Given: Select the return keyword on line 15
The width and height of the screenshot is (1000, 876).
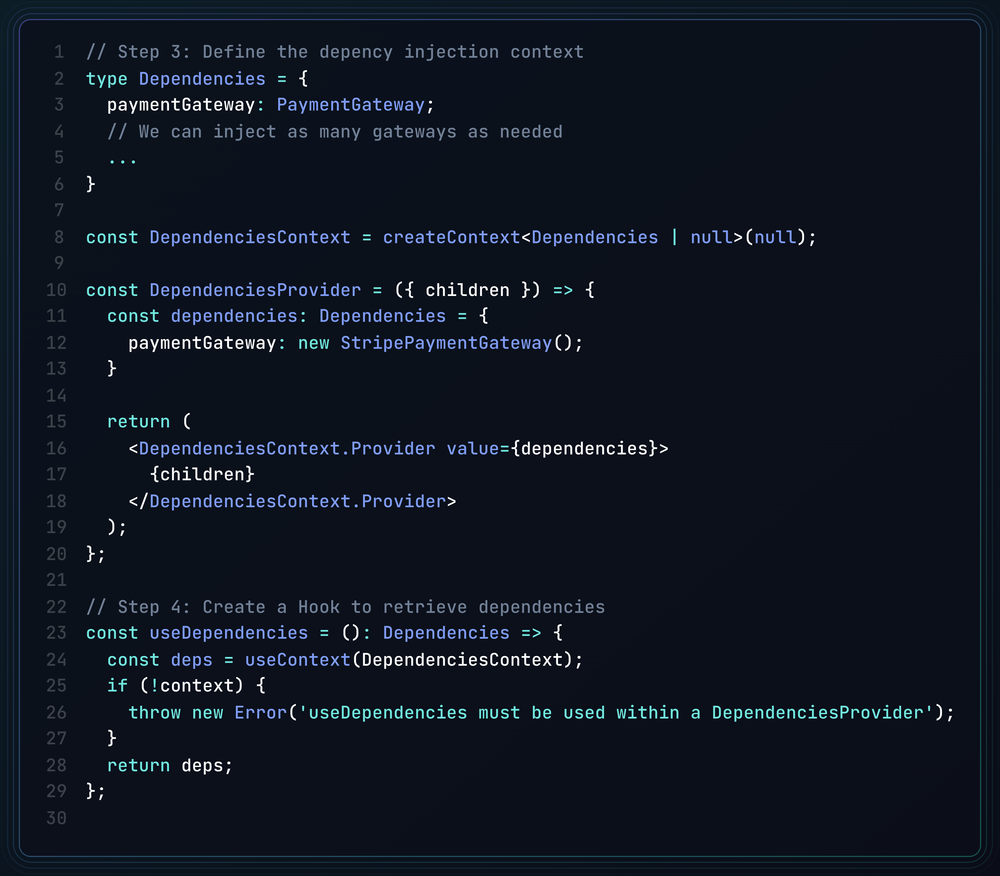Looking at the screenshot, I should coord(138,421).
